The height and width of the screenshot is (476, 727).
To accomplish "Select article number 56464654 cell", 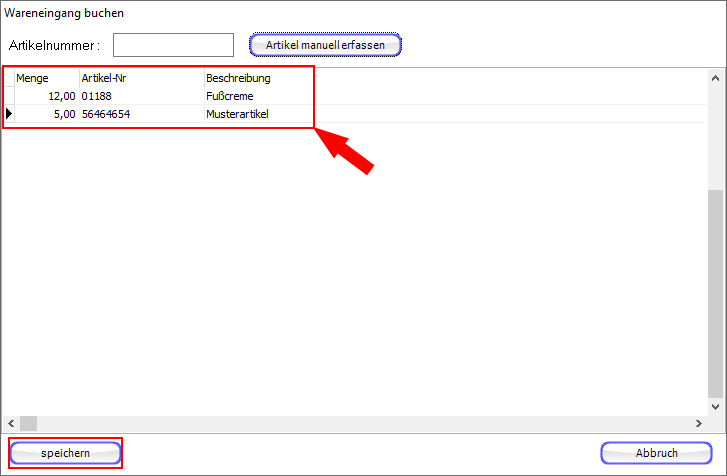I will (x=140, y=114).
